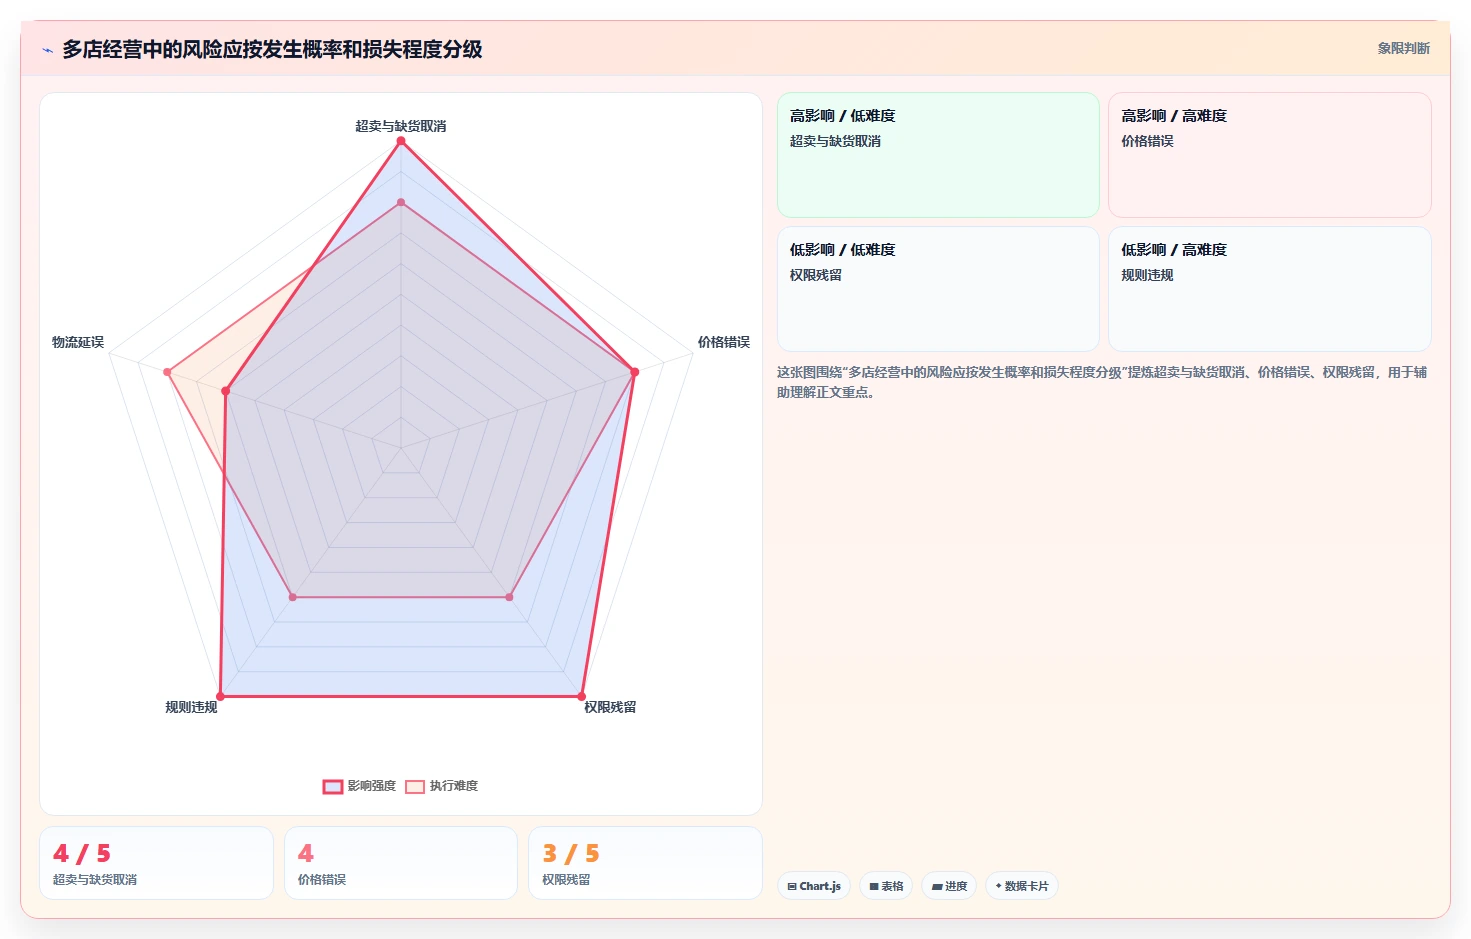
Task: Click the page title 多店经营中的风险应按发生概率和损失程度分级
Action: point(272,49)
